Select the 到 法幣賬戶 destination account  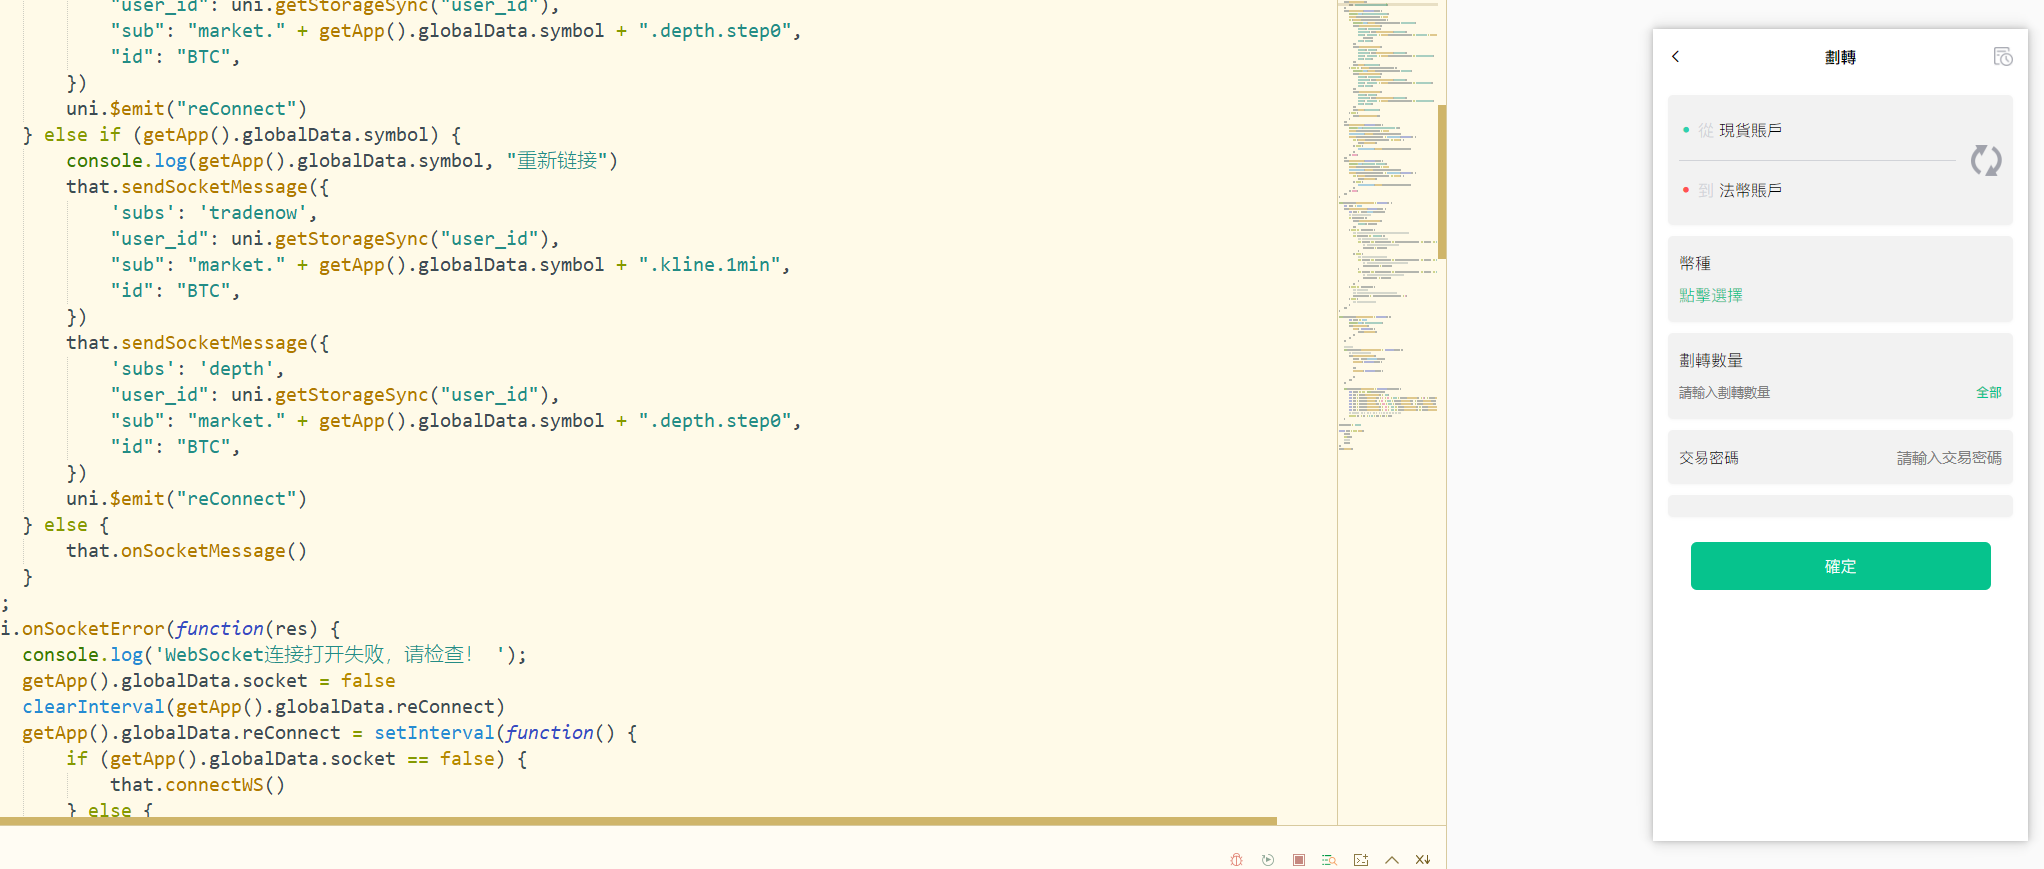1749,190
